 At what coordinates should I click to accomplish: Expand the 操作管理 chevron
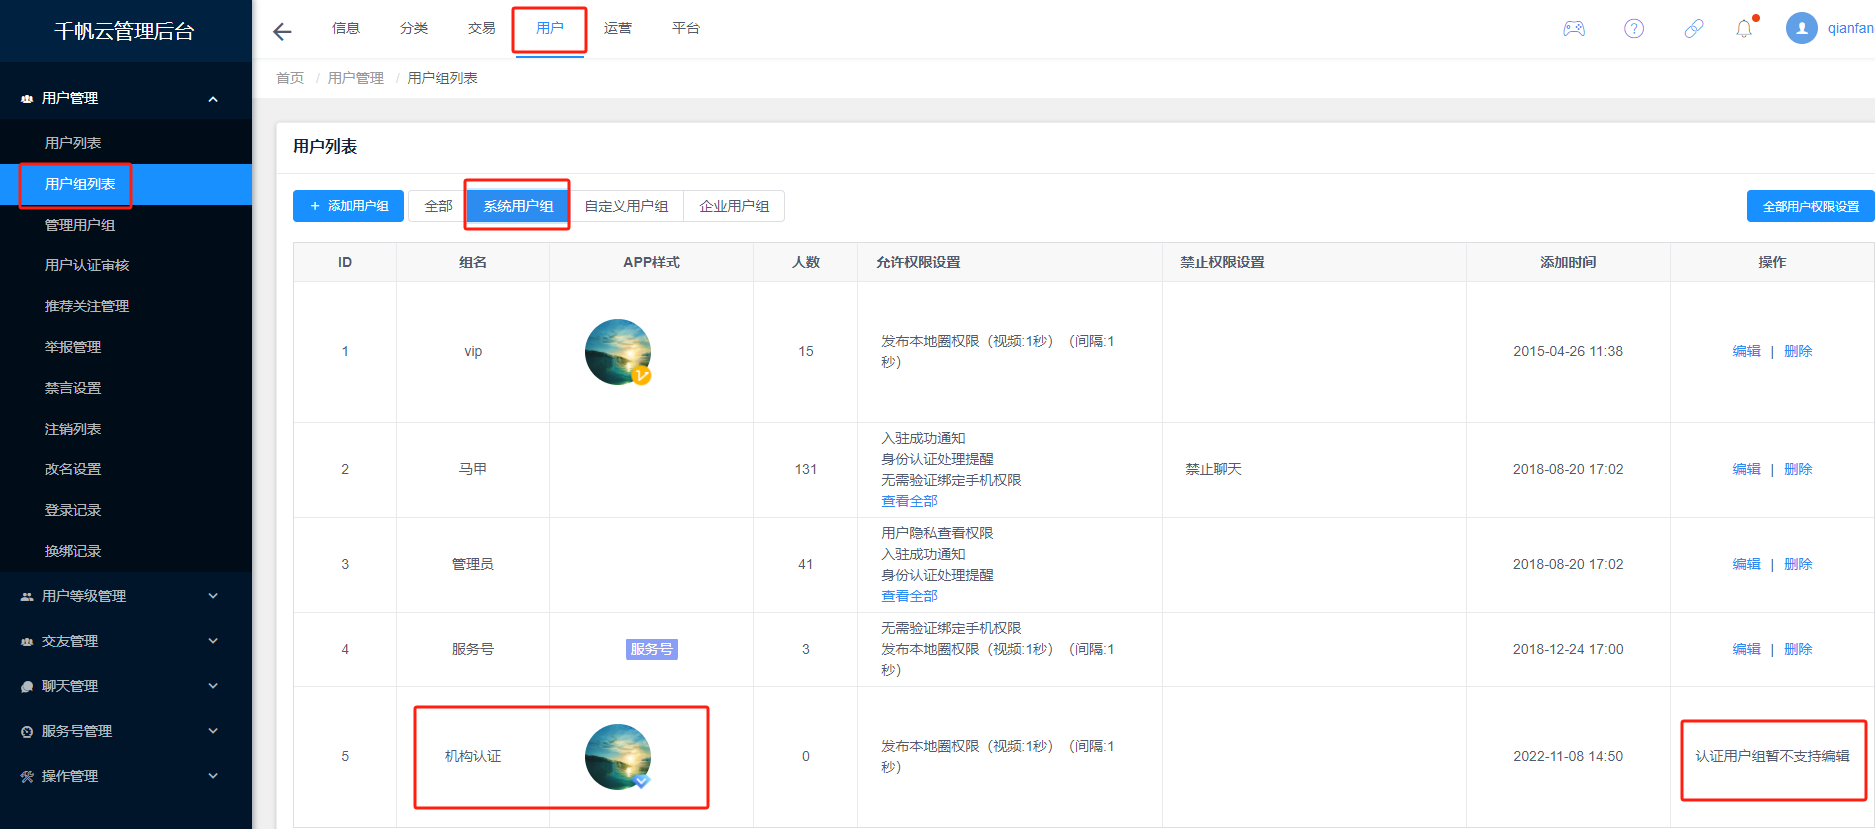point(213,776)
